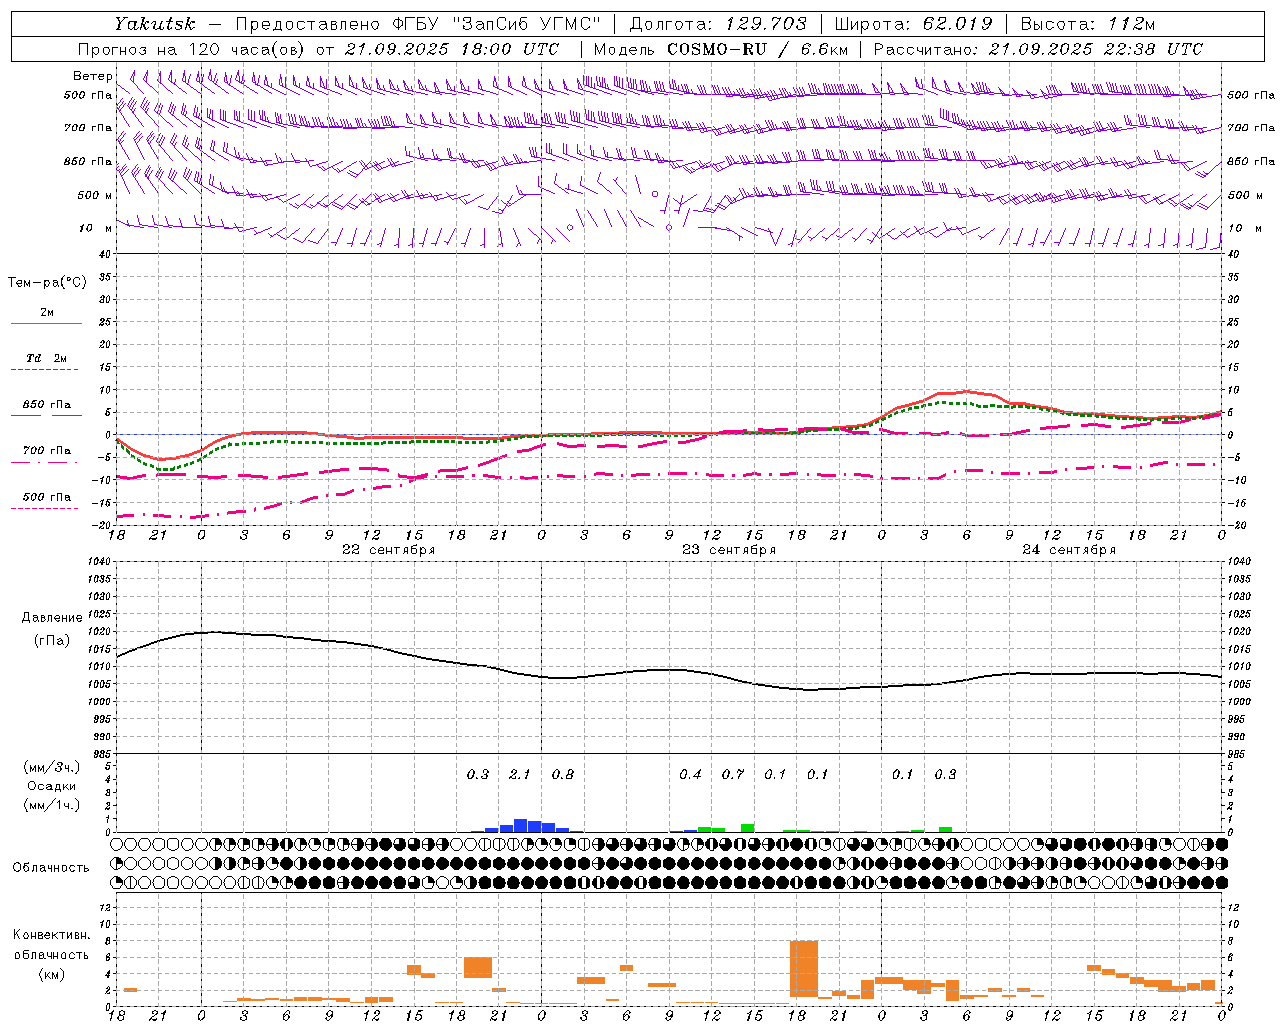Click the 'Конвективн.' convective cloud label

[51, 935]
